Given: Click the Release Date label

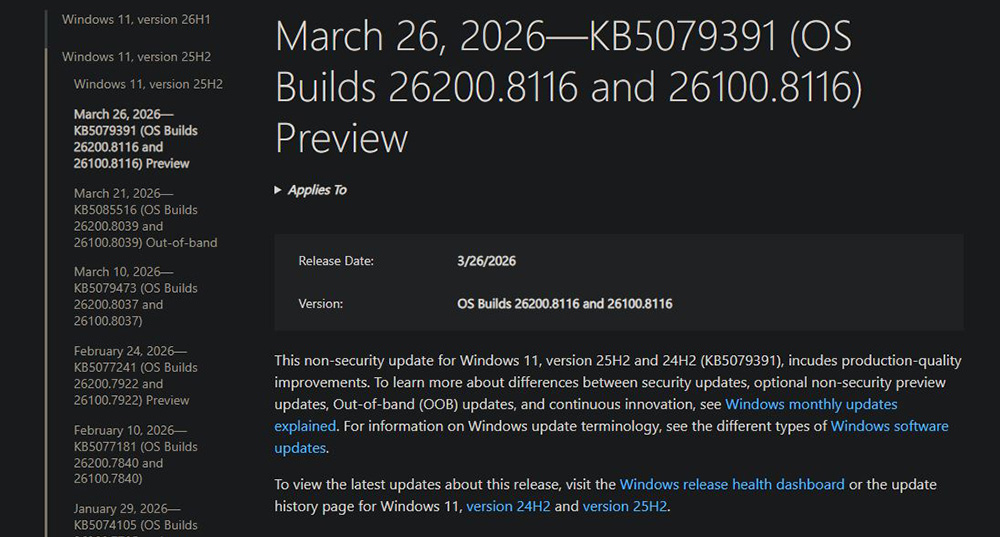Looking at the screenshot, I should 336,261.
